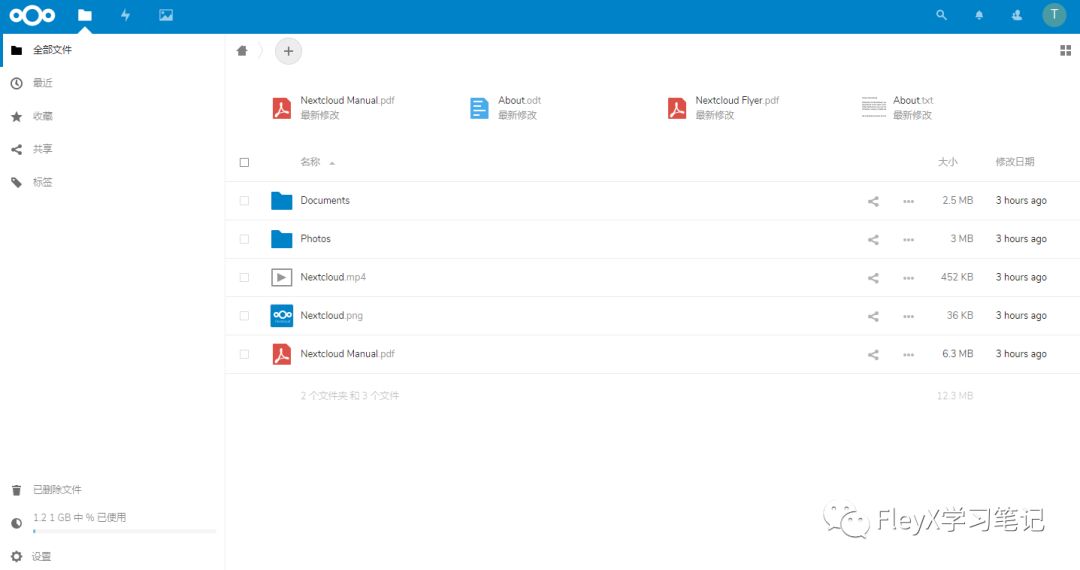1080x570 pixels.
Task: Open the Documents folder name
Action: point(325,200)
